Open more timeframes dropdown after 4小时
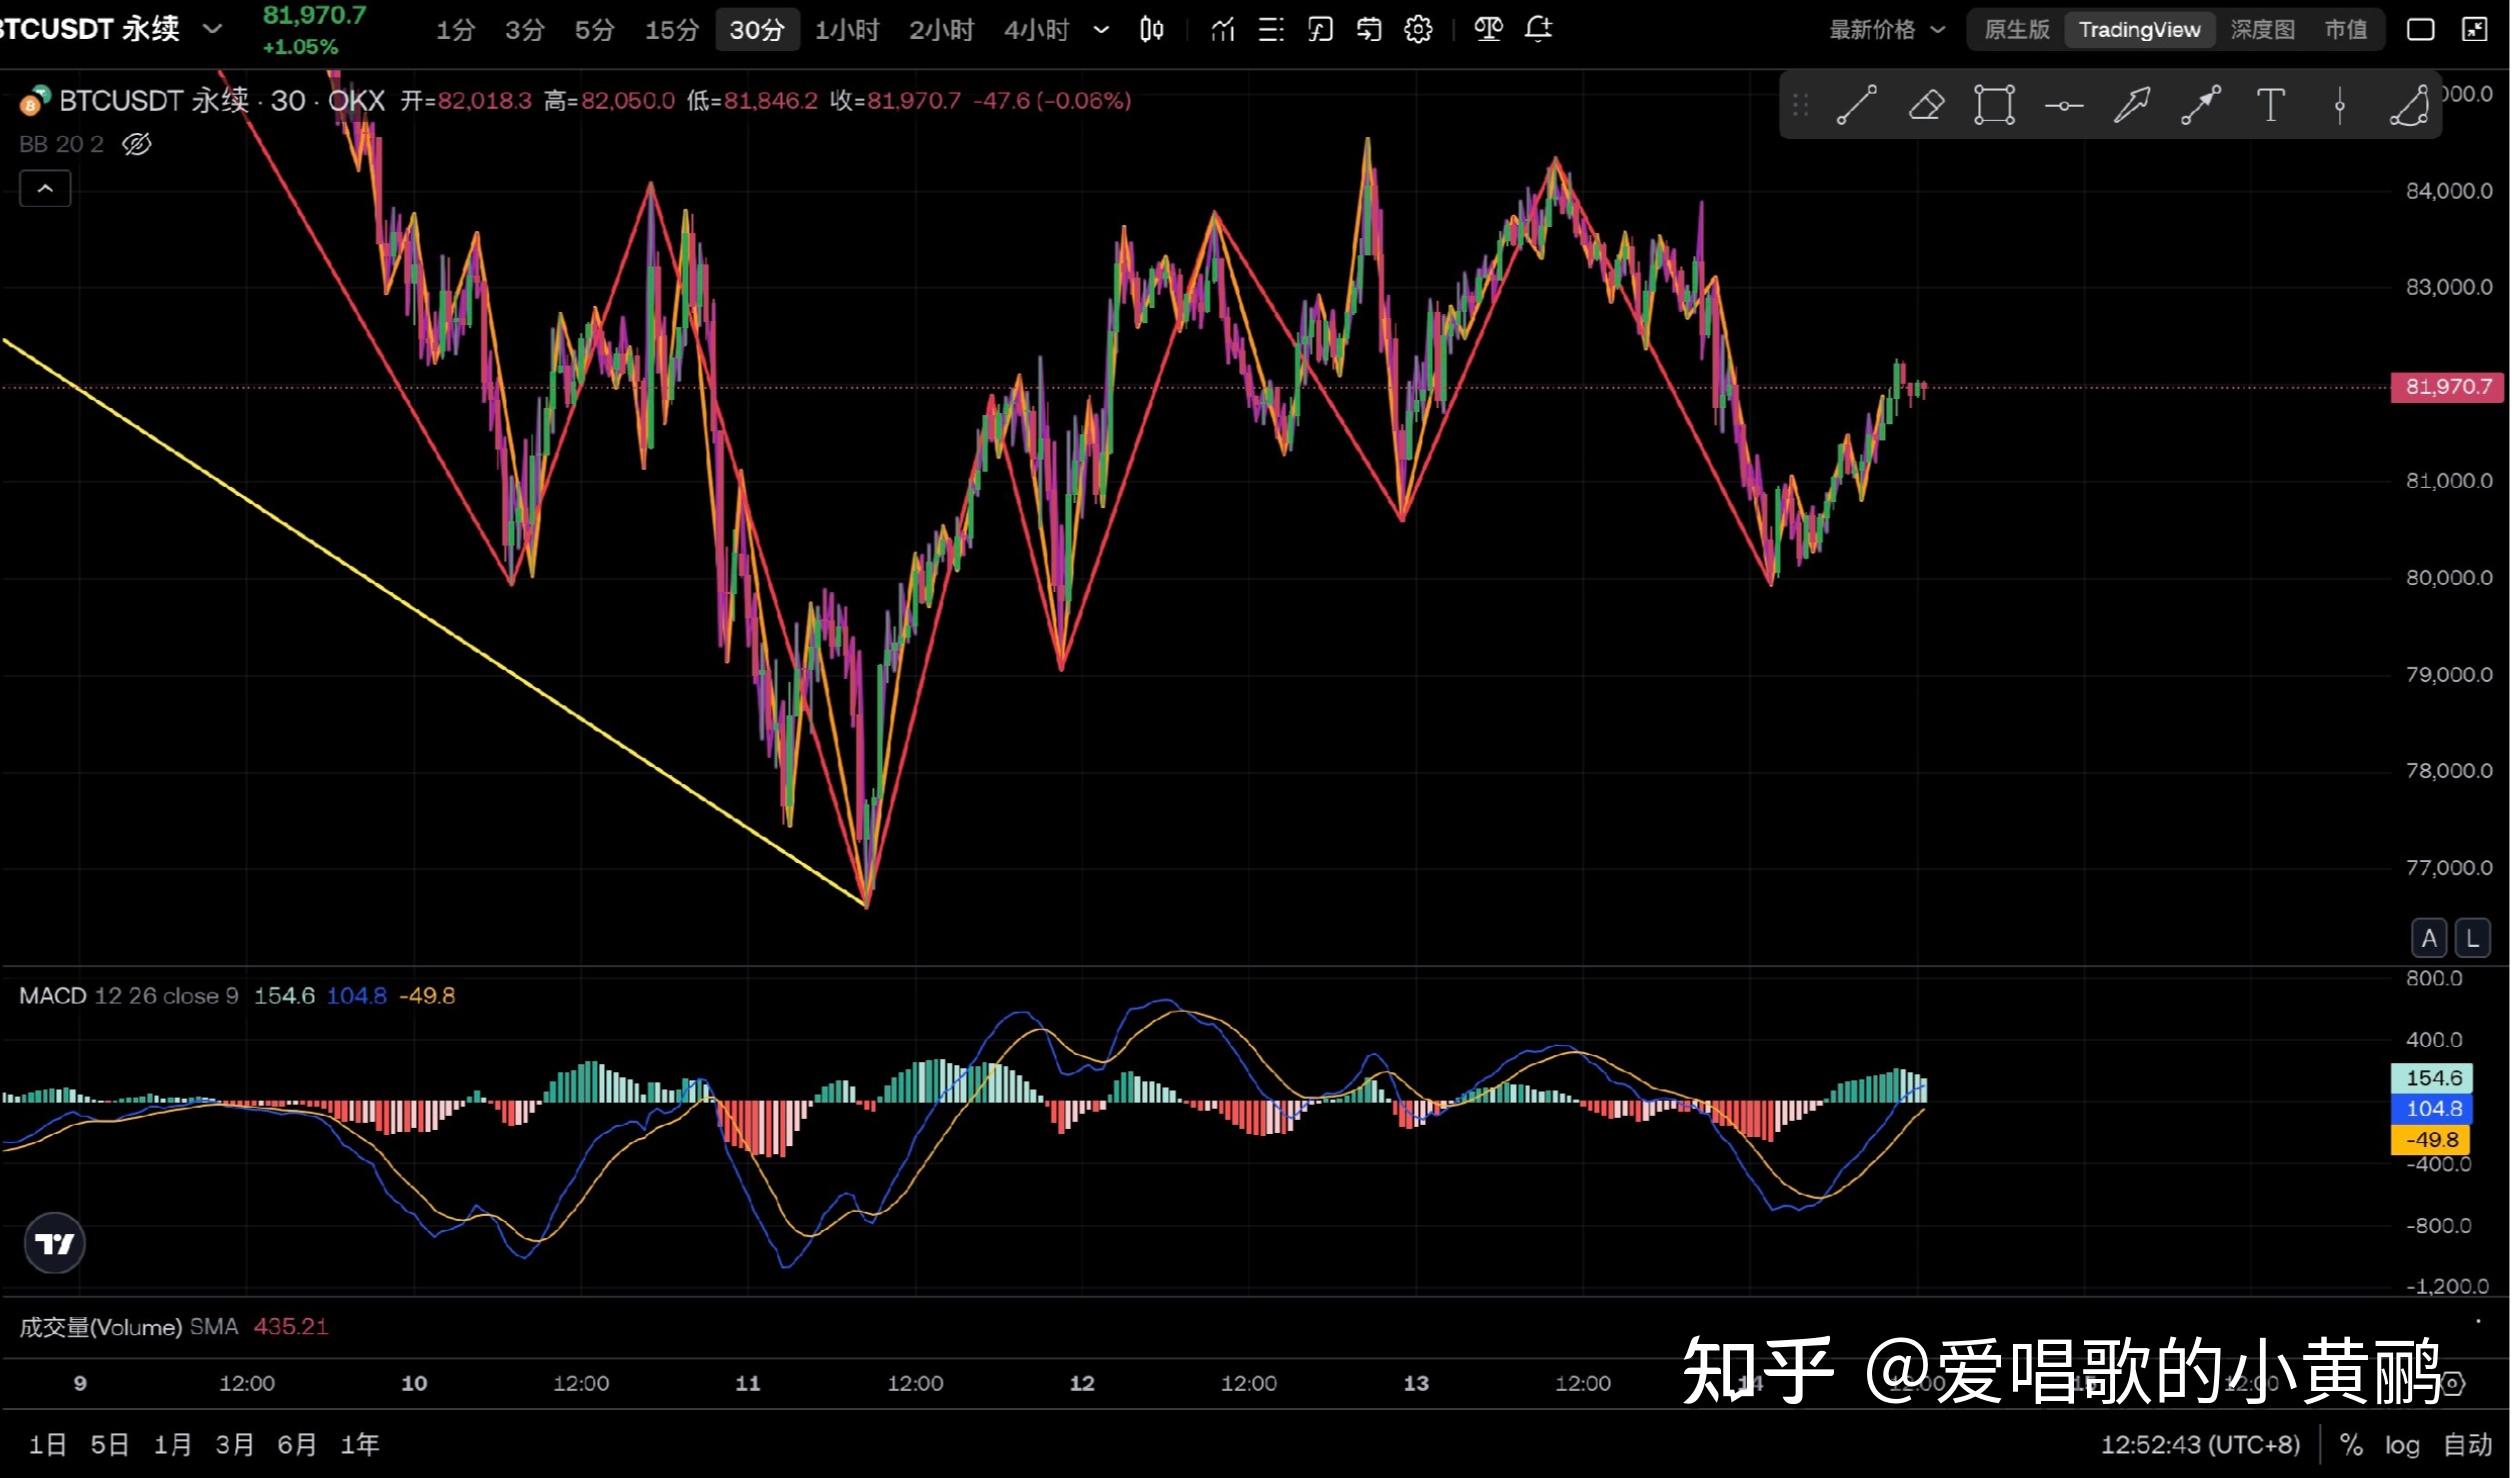 1101,30
